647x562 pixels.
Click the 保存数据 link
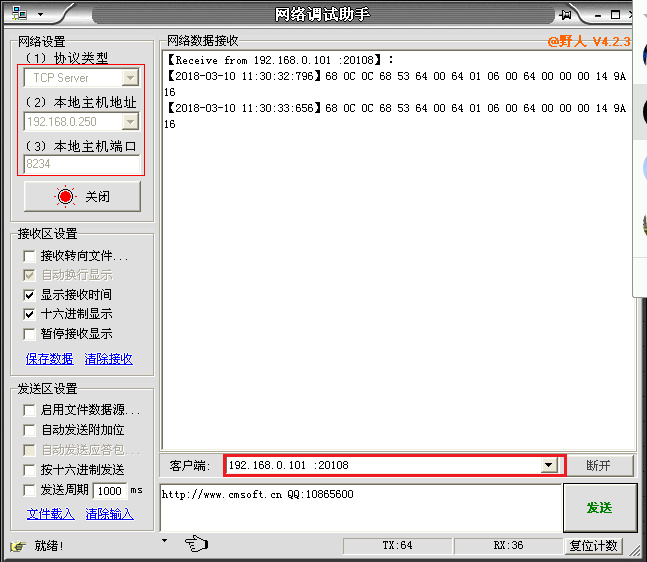click(50, 359)
